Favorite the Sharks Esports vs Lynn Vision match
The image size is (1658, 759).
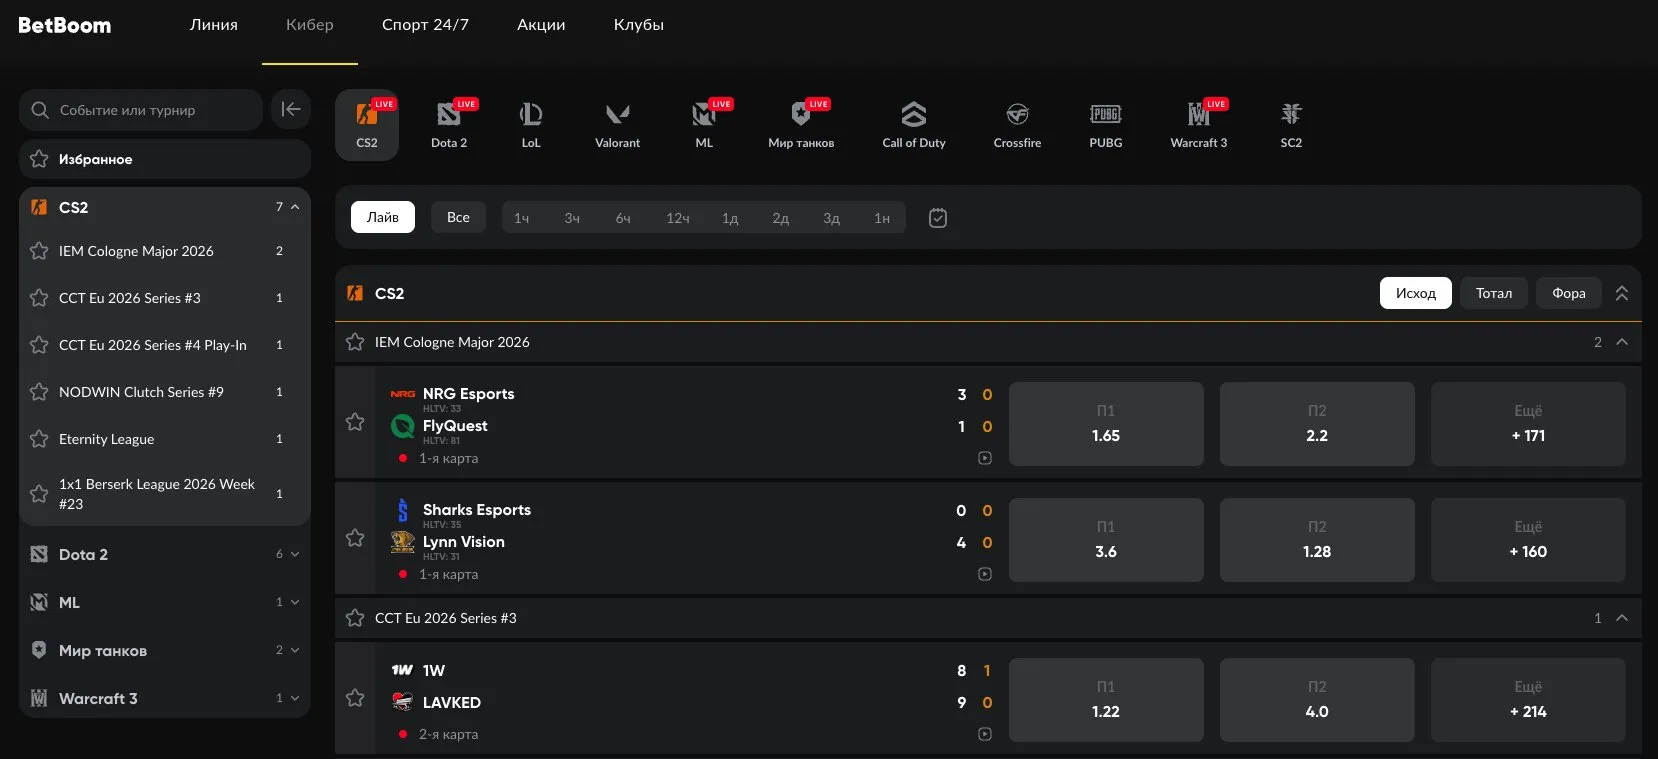tap(355, 538)
